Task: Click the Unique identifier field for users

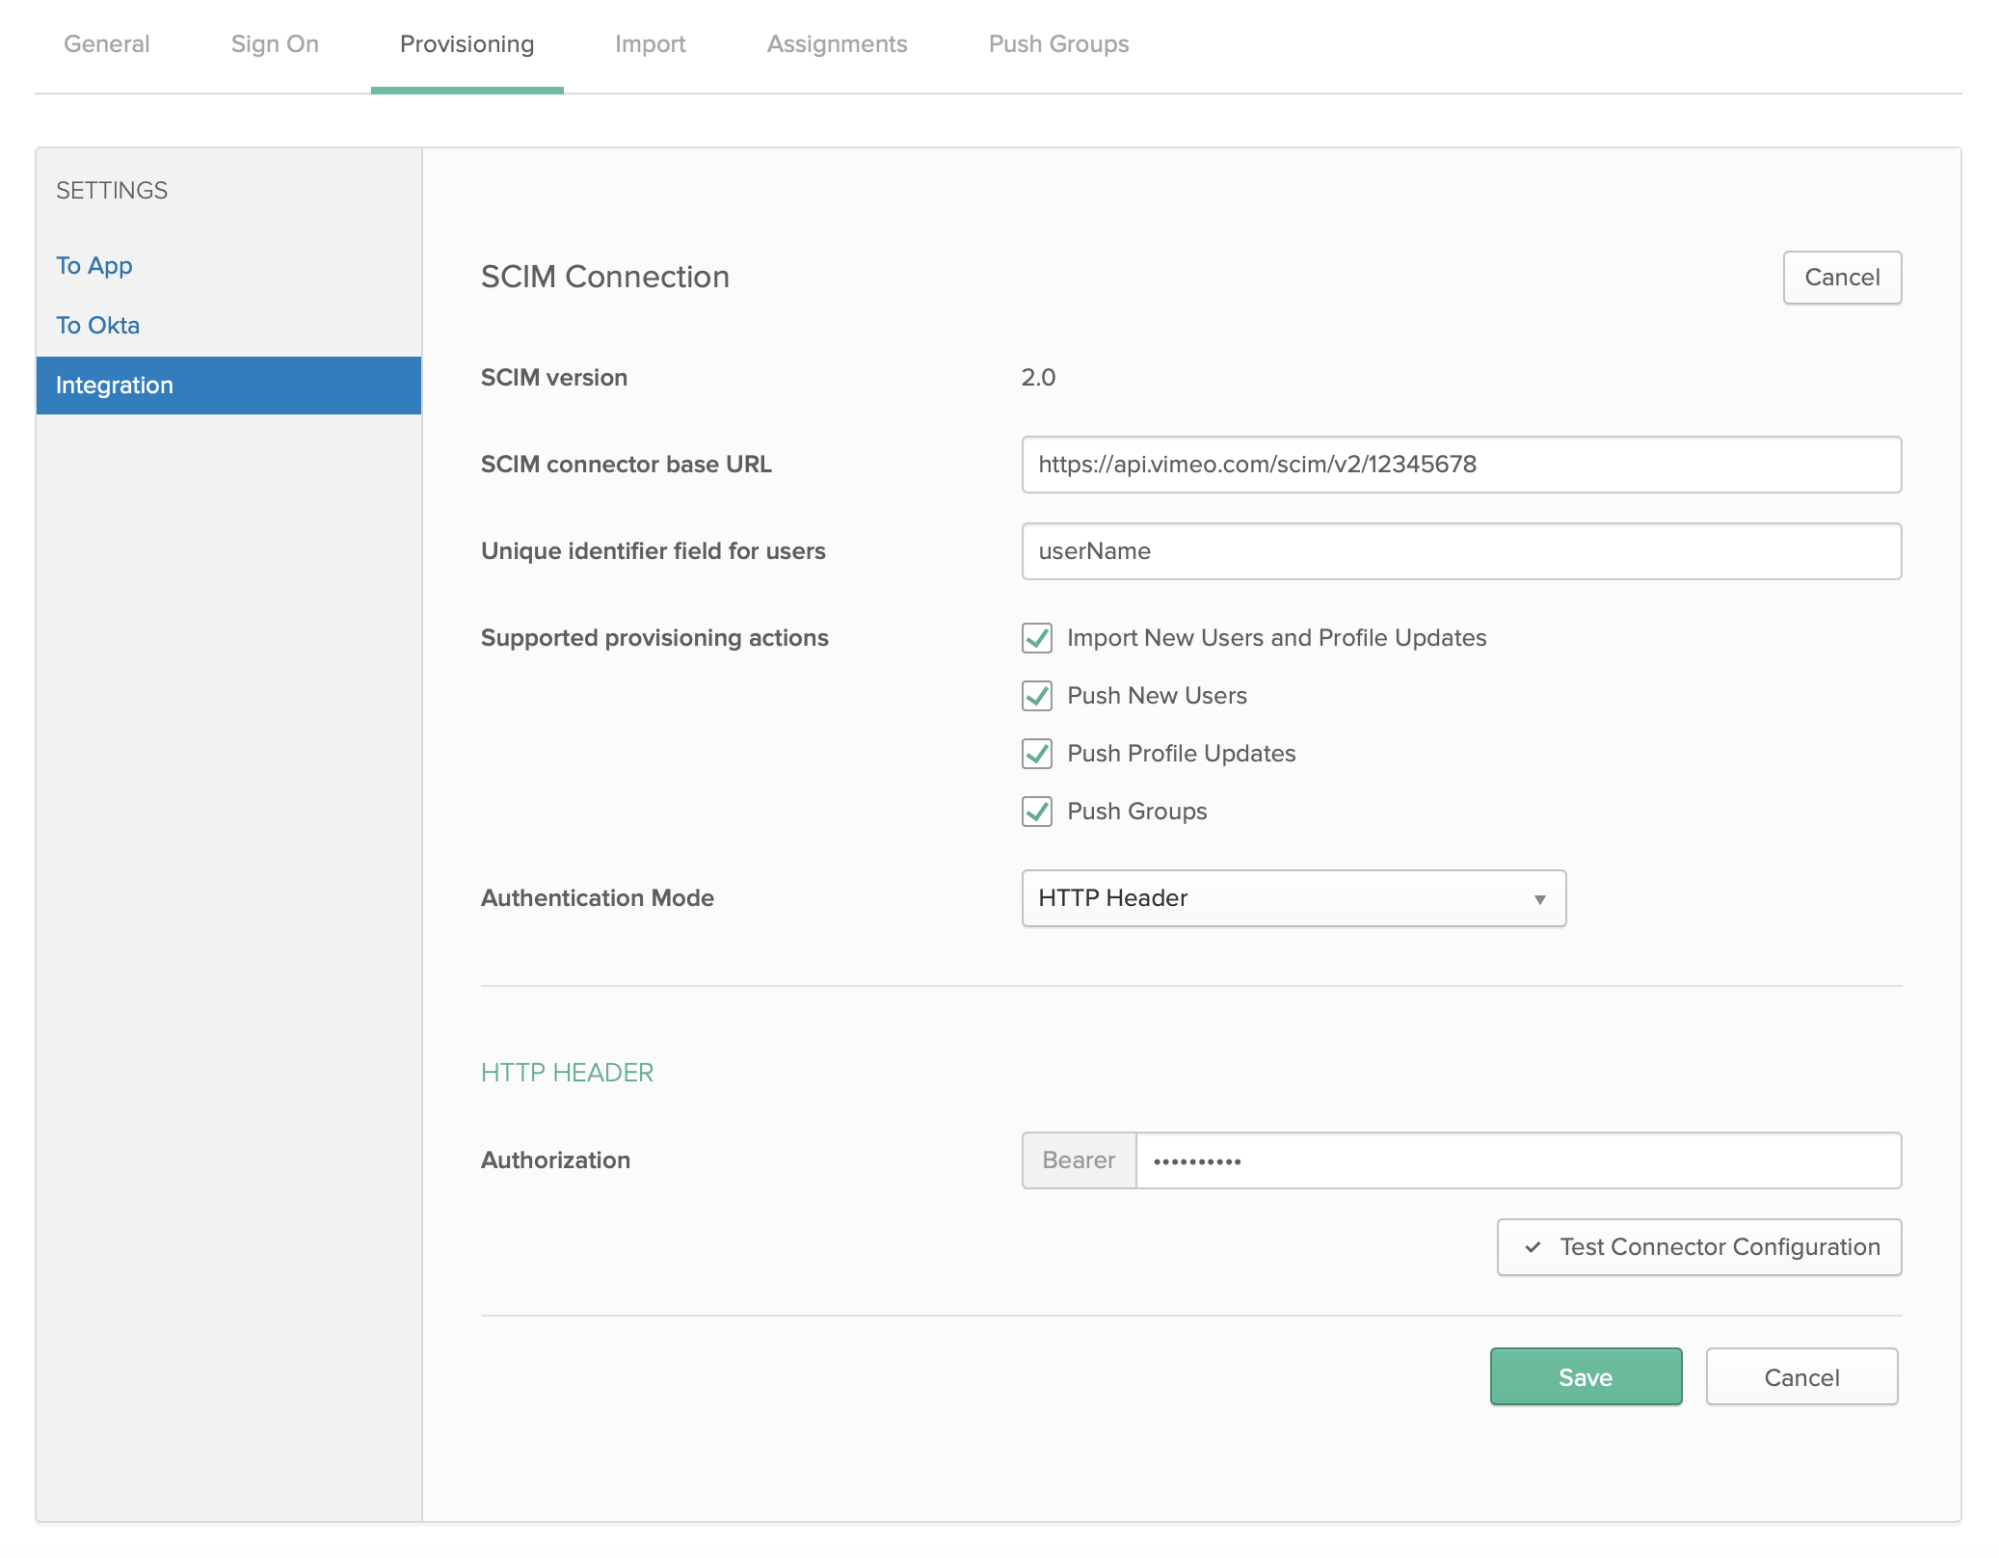Action: click(1460, 550)
